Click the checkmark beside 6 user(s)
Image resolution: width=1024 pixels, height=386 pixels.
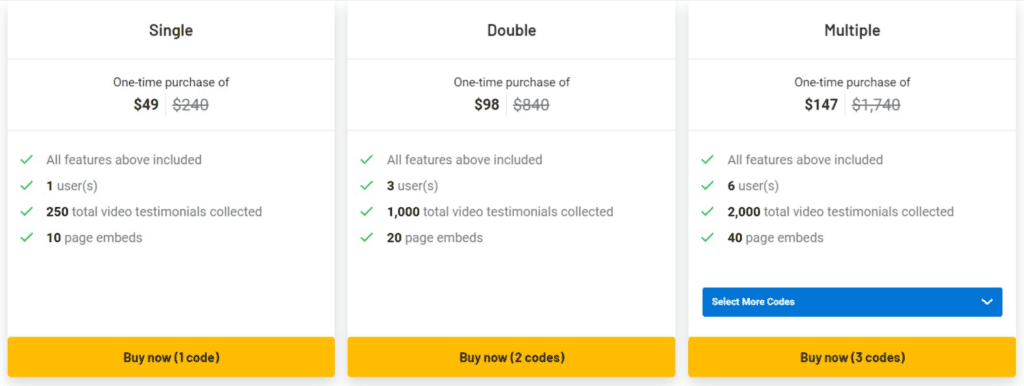708,185
